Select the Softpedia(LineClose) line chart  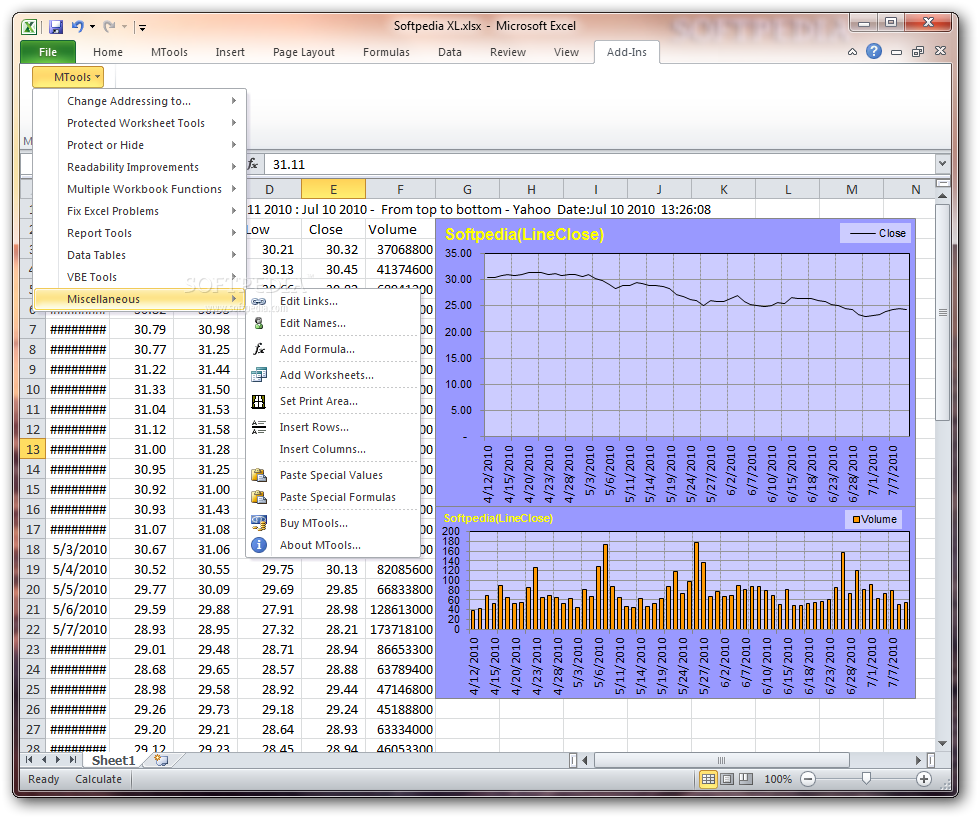point(676,362)
